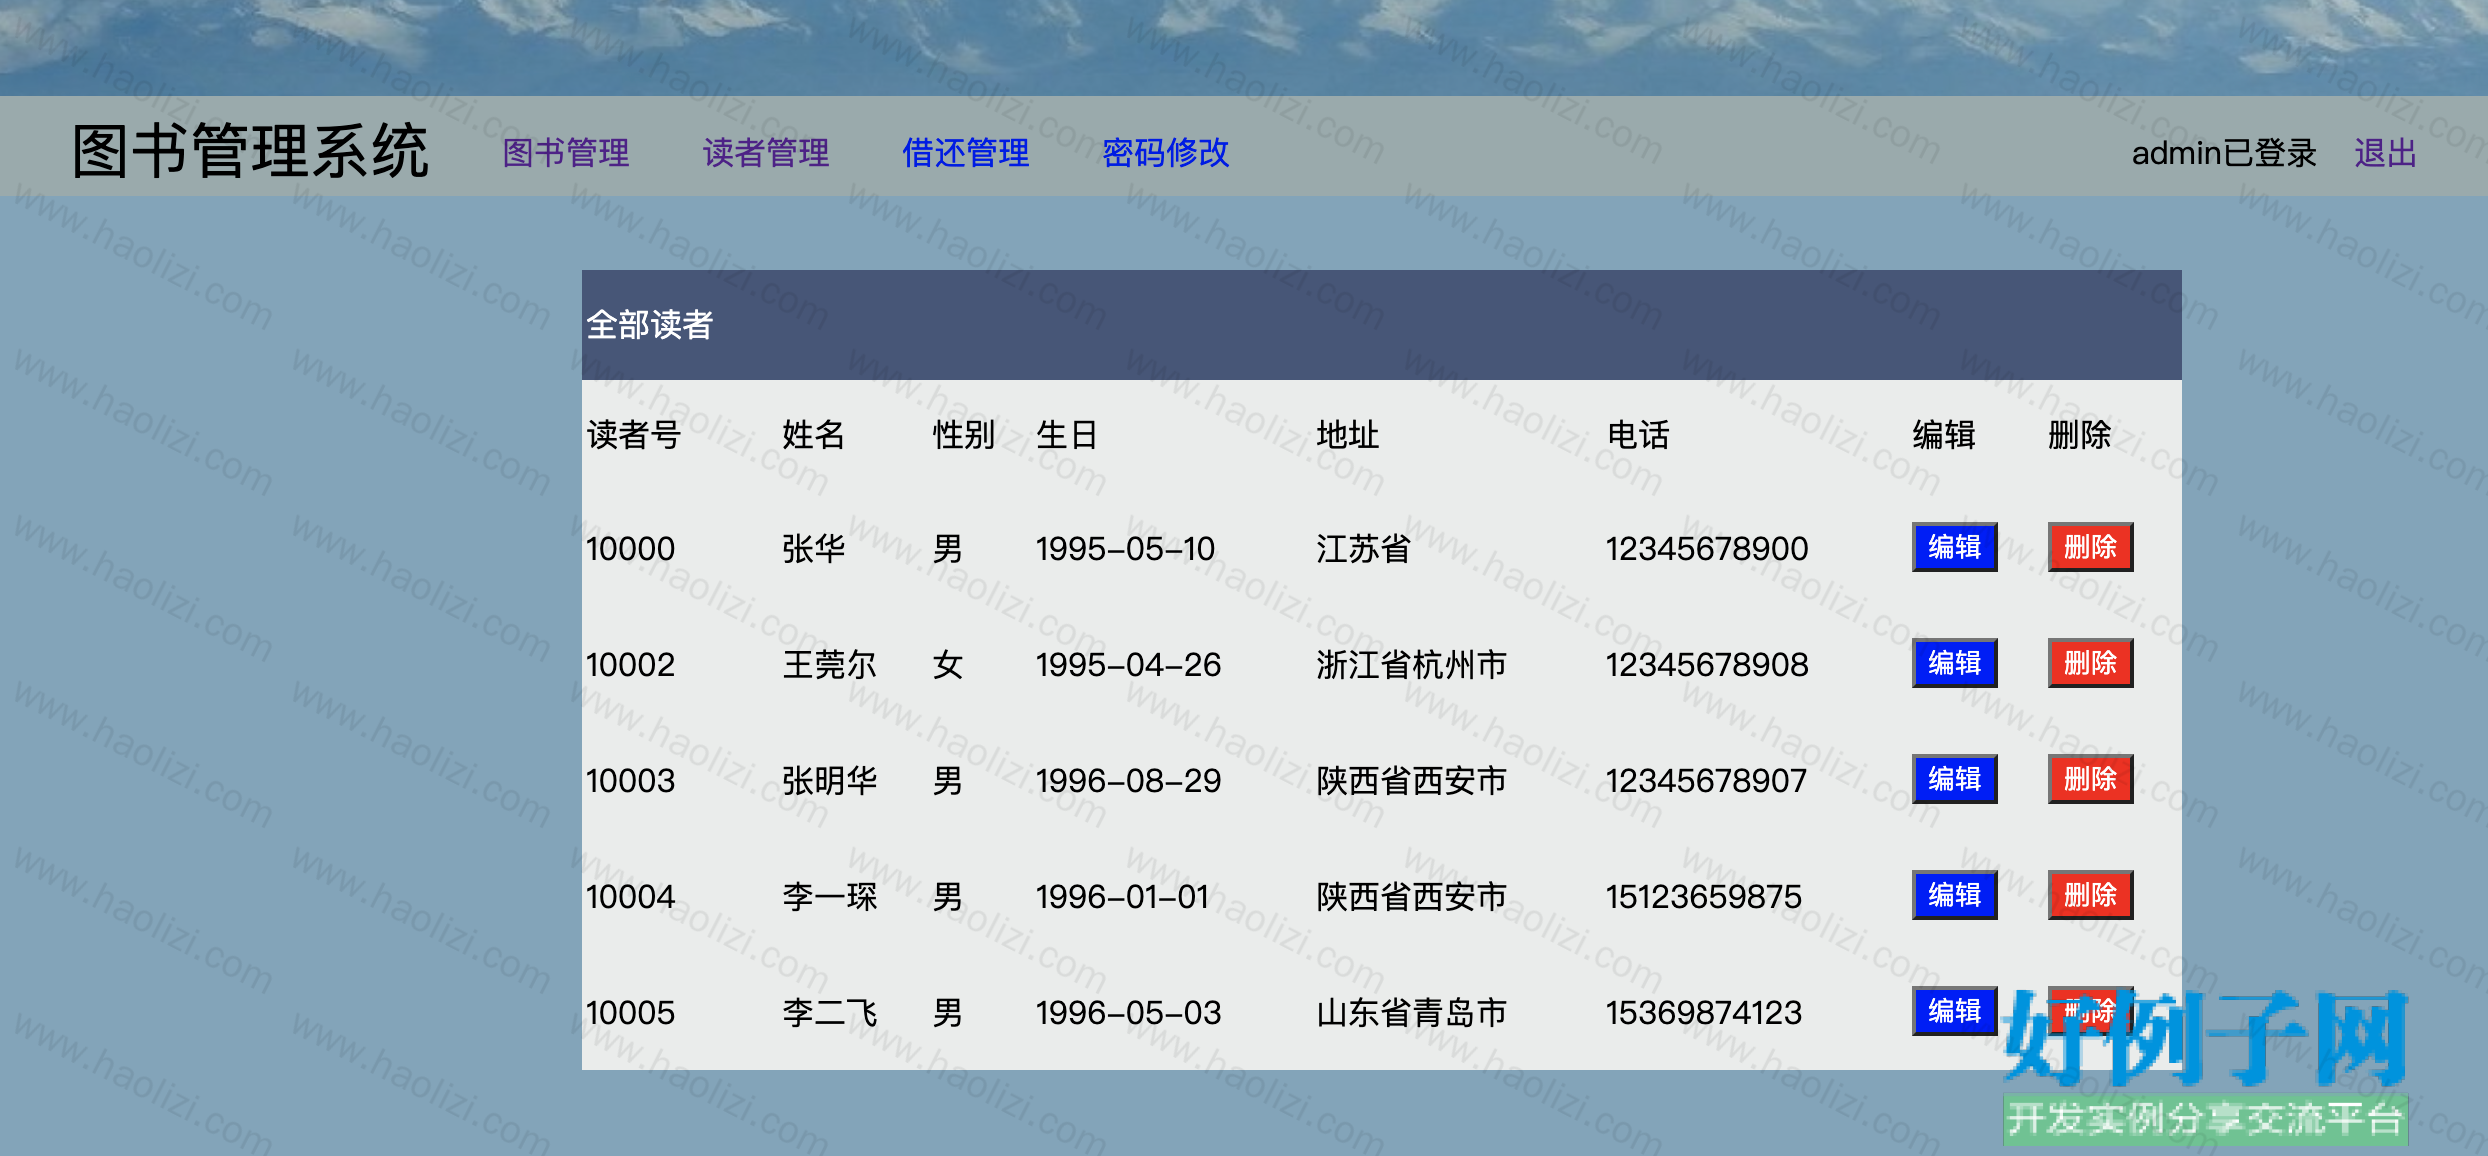Click phone number 12345678908
The image size is (2488, 1156).
click(1707, 665)
